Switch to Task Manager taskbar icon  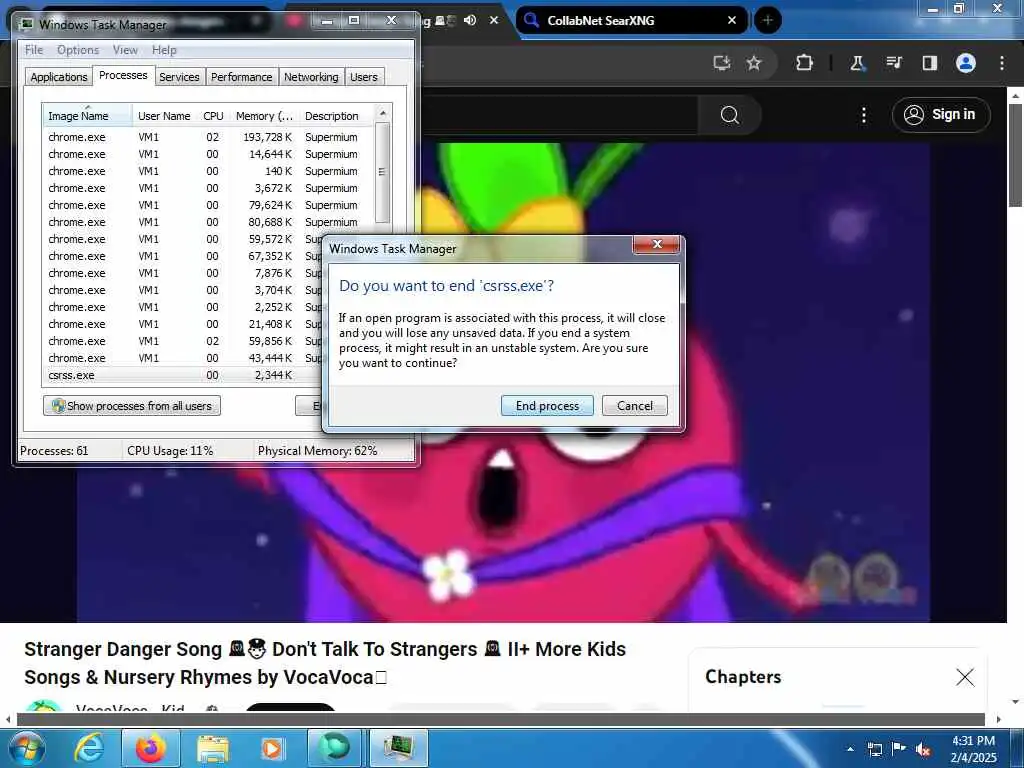point(399,748)
